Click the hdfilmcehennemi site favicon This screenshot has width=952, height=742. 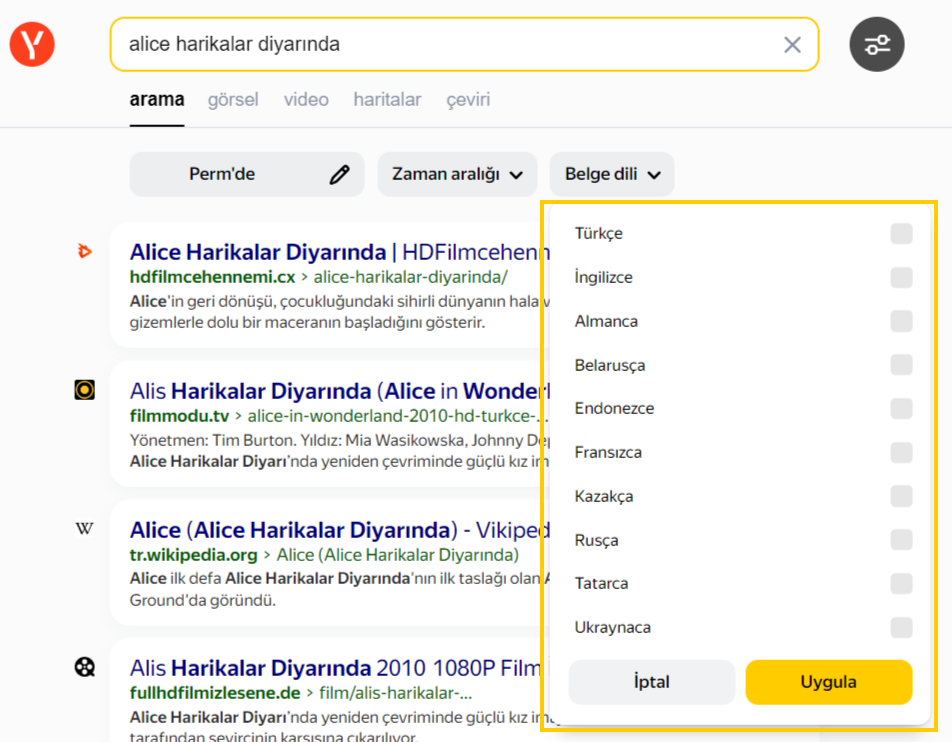[x=85, y=252]
